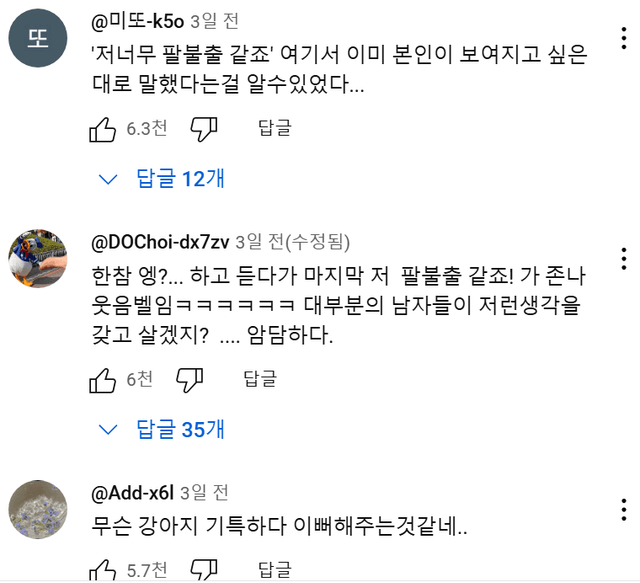Open @Add-x6l channel via username

(133, 492)
